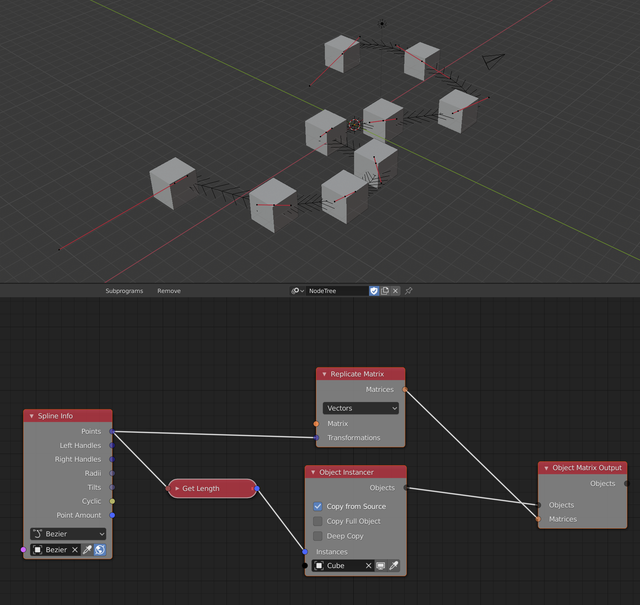The height and width of the screenshot is (605, 640).
Task: Duplicate the NodeTree with copy icon
Action: 384,291
